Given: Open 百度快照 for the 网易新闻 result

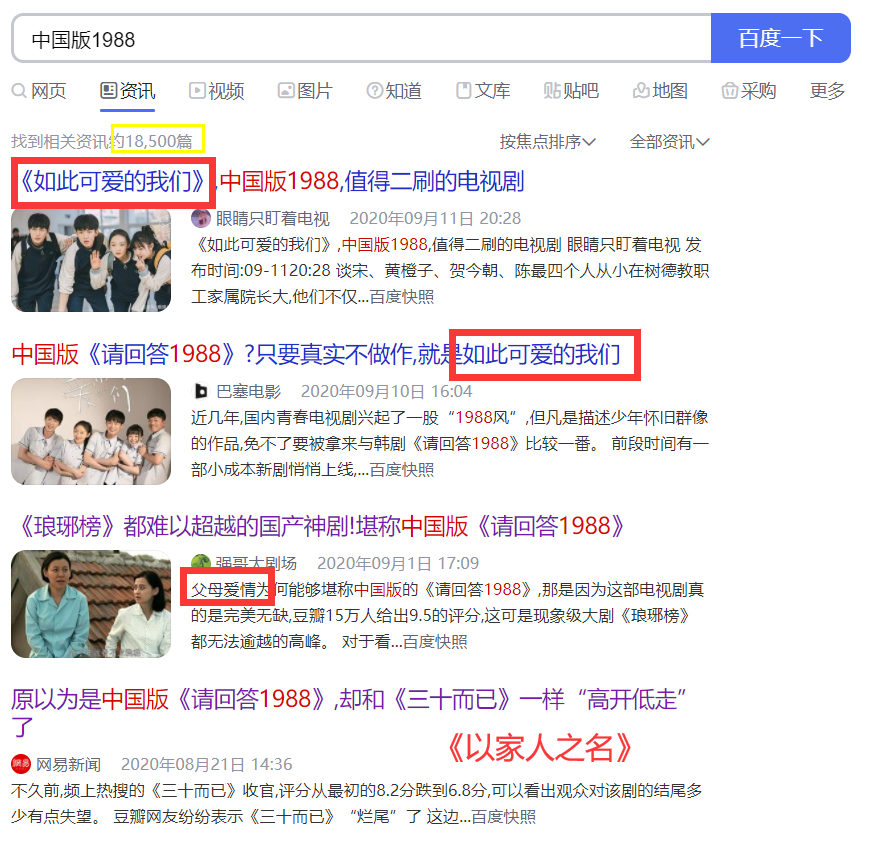Looking at the screenshot, I should pos(503,817).
